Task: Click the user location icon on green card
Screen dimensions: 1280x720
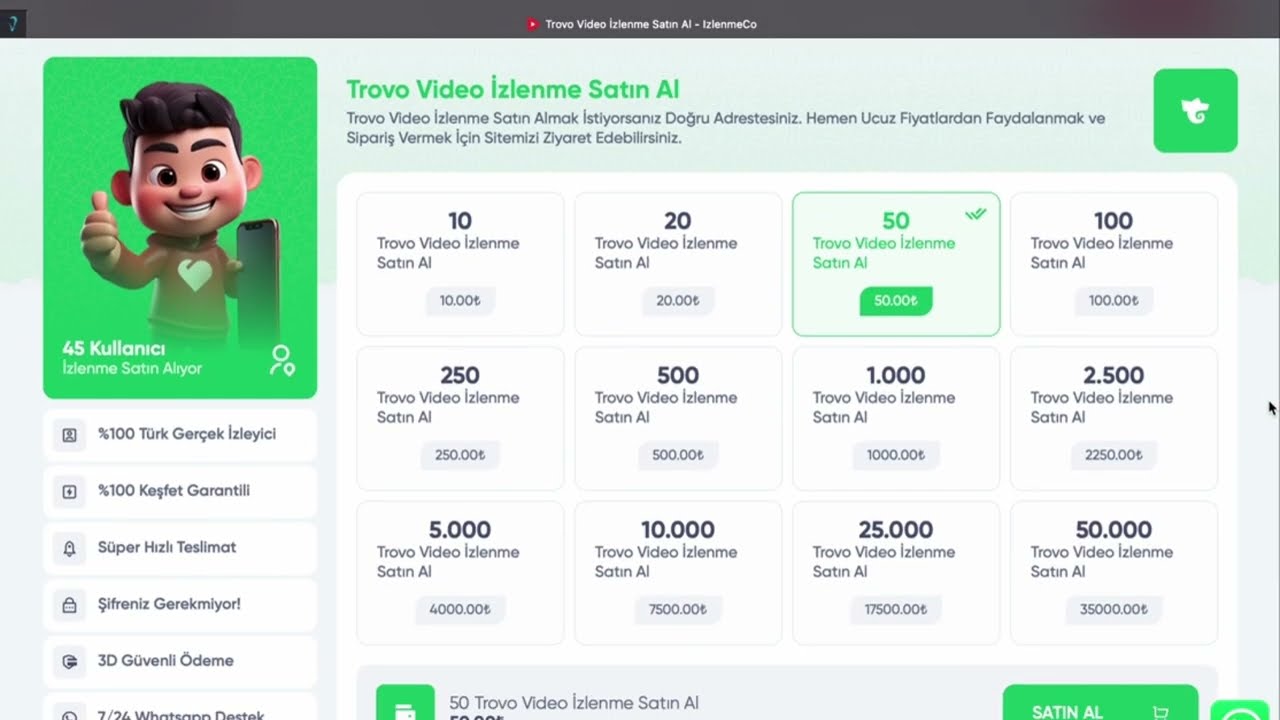Action: click(282, 360)
